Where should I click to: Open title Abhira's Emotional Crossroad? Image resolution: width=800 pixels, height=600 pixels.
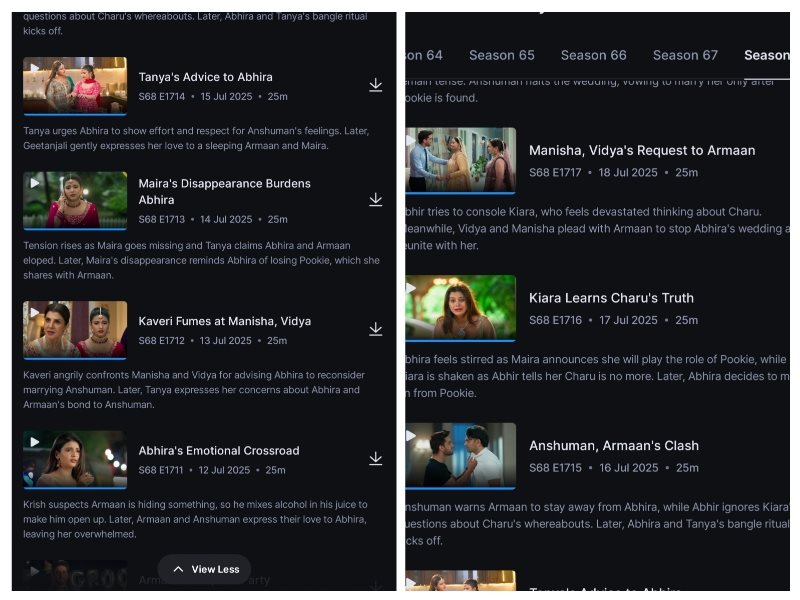coord(219,451)
